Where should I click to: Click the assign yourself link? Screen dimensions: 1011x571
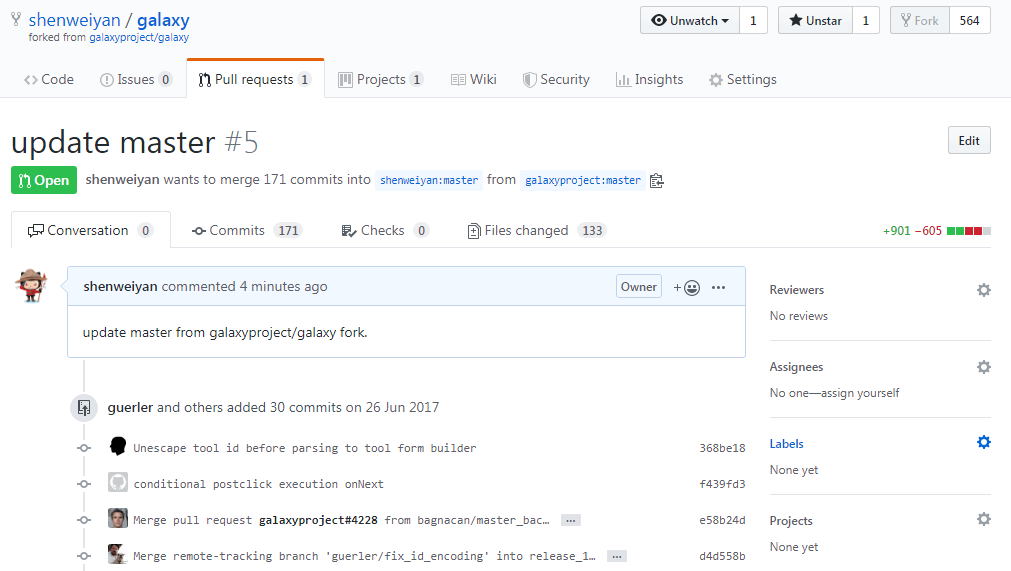[x=859, y=393]
